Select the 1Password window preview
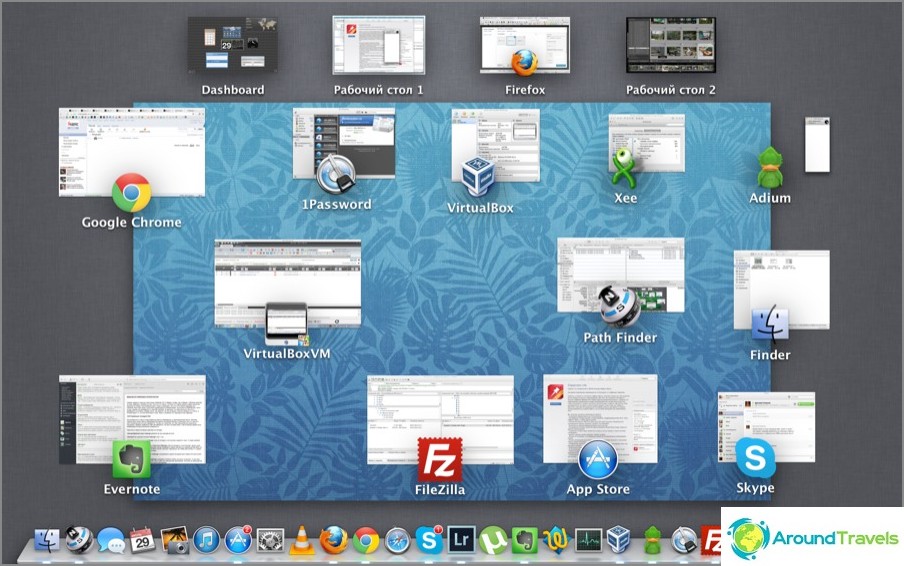 pyautogui.click(x=344, y=142)
